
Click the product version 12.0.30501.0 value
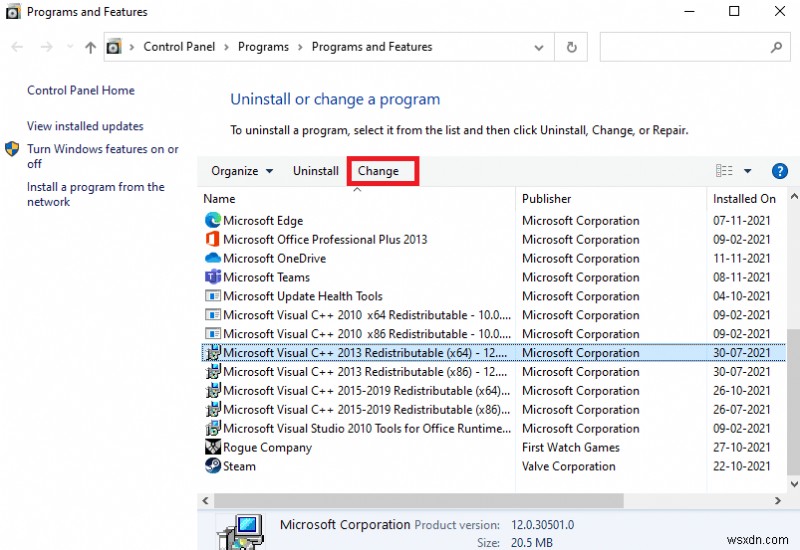tap(542, 524)
